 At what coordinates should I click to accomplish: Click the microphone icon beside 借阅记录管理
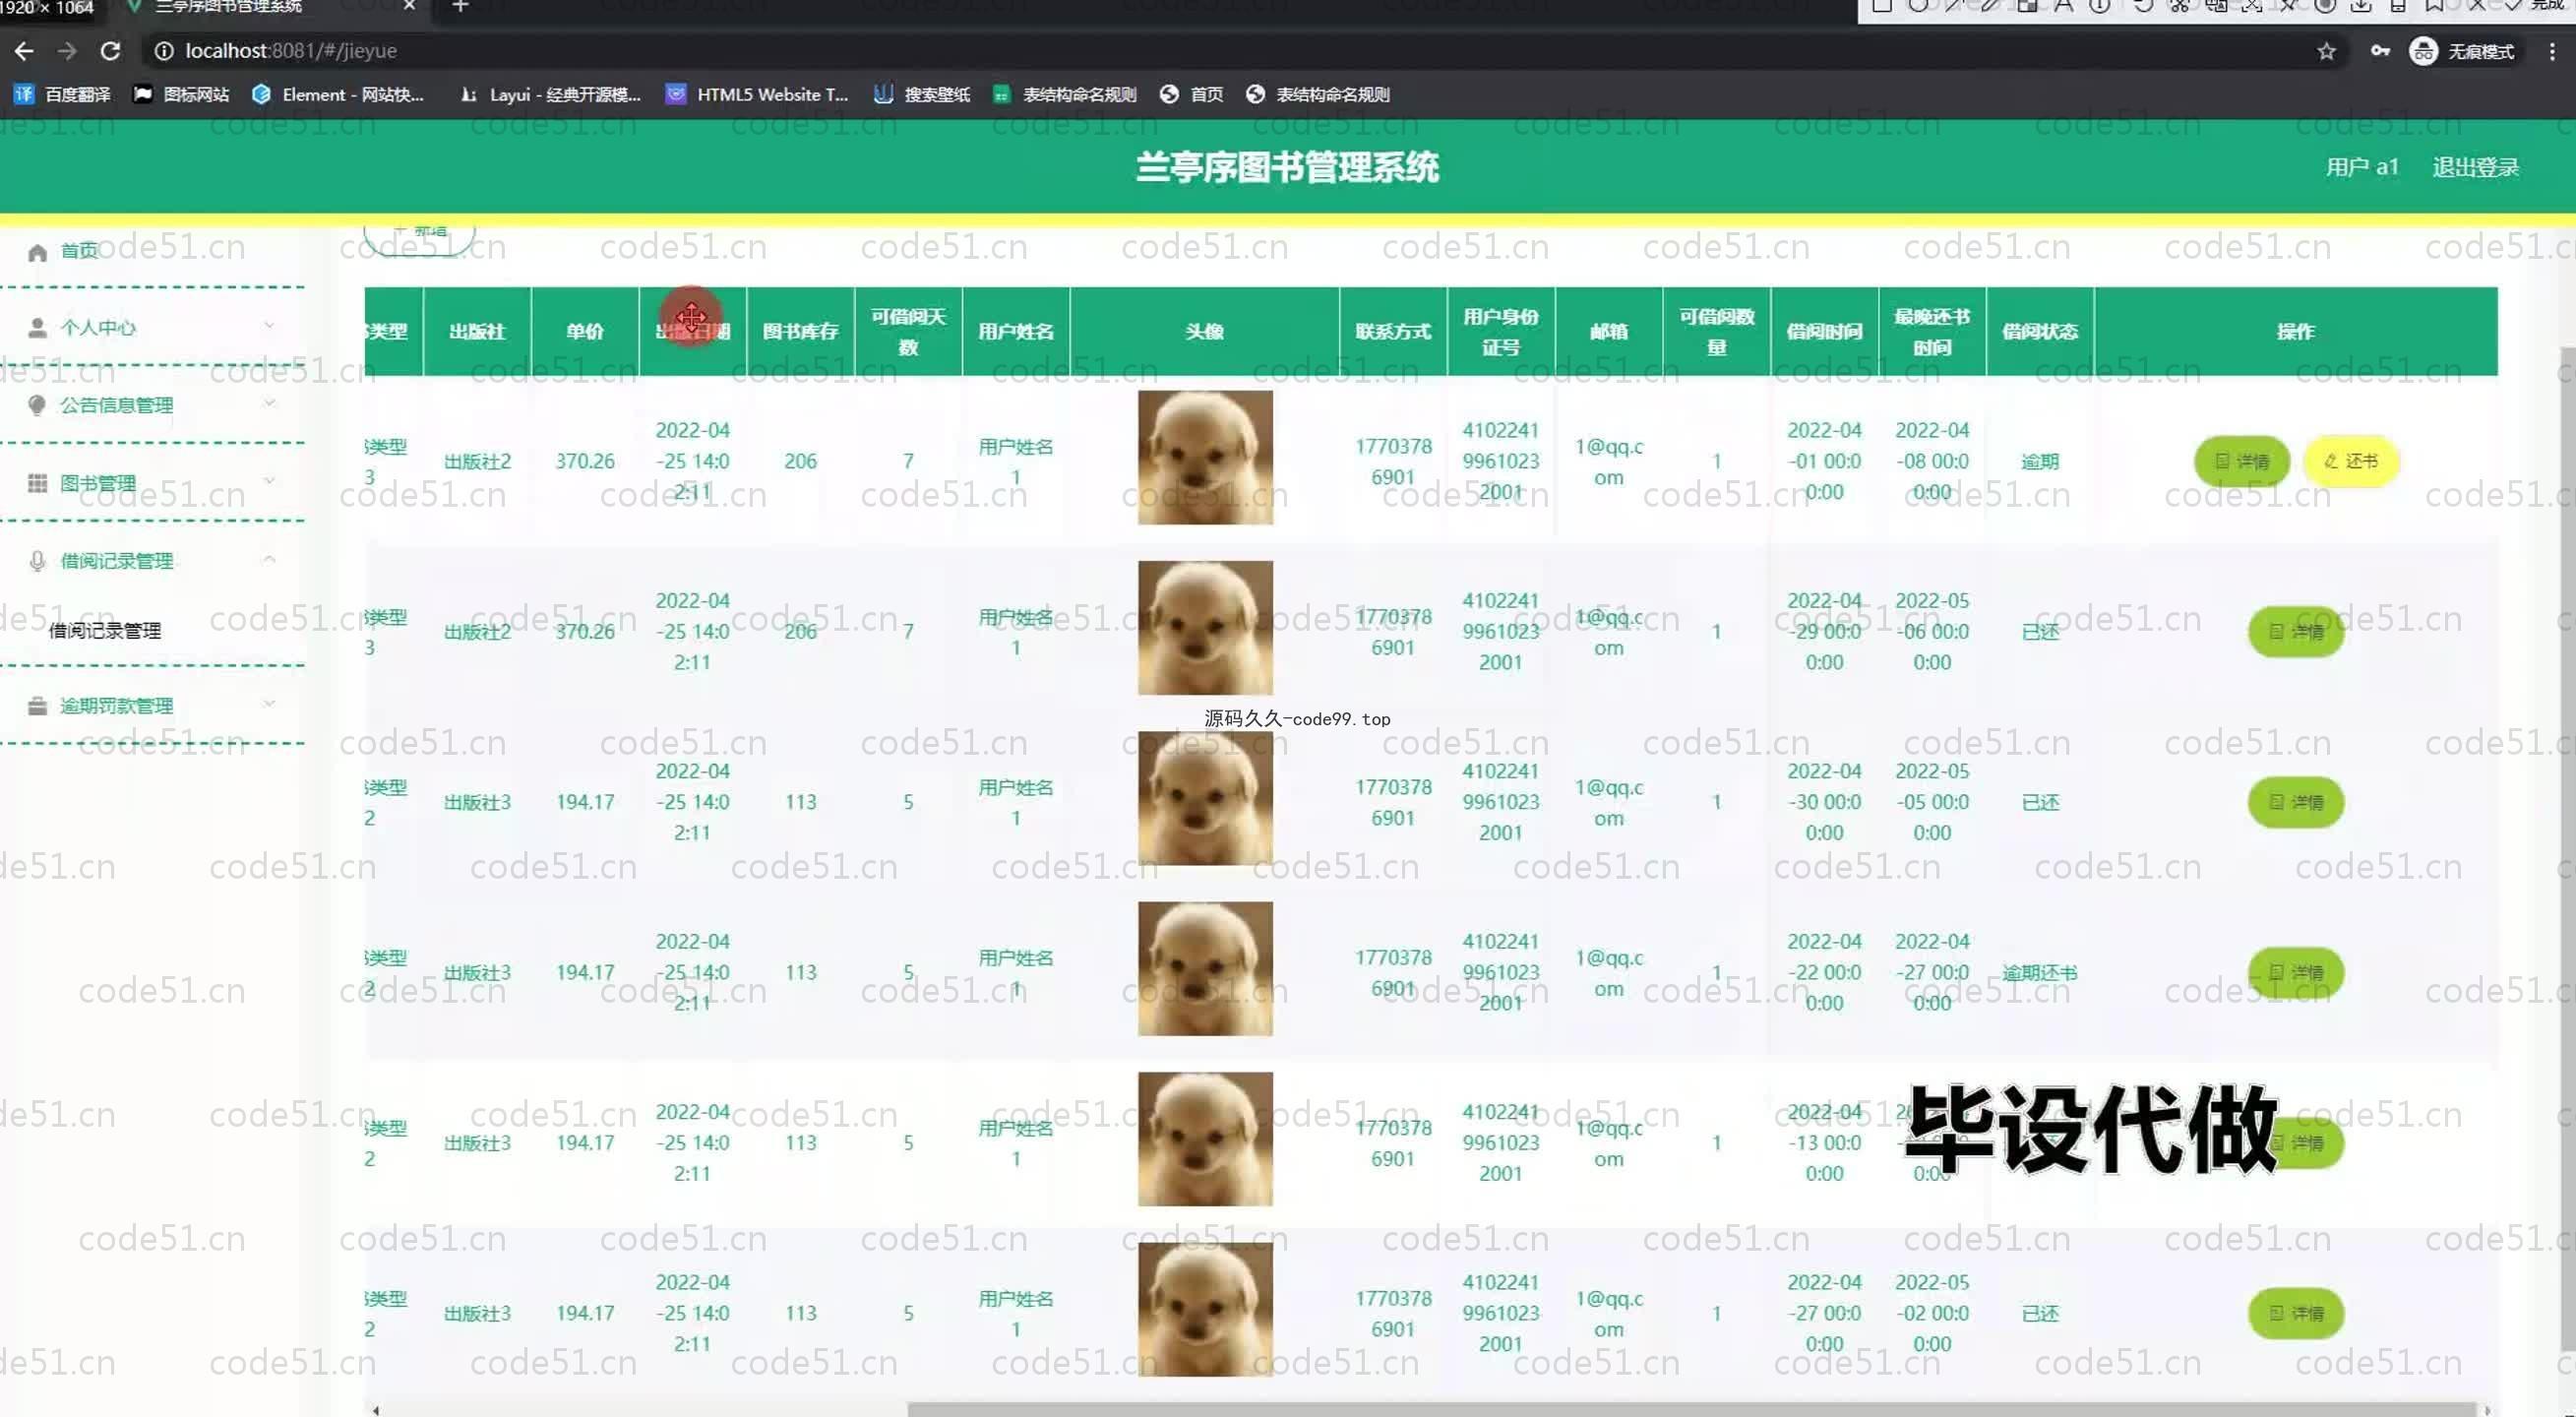coord(37,561)
